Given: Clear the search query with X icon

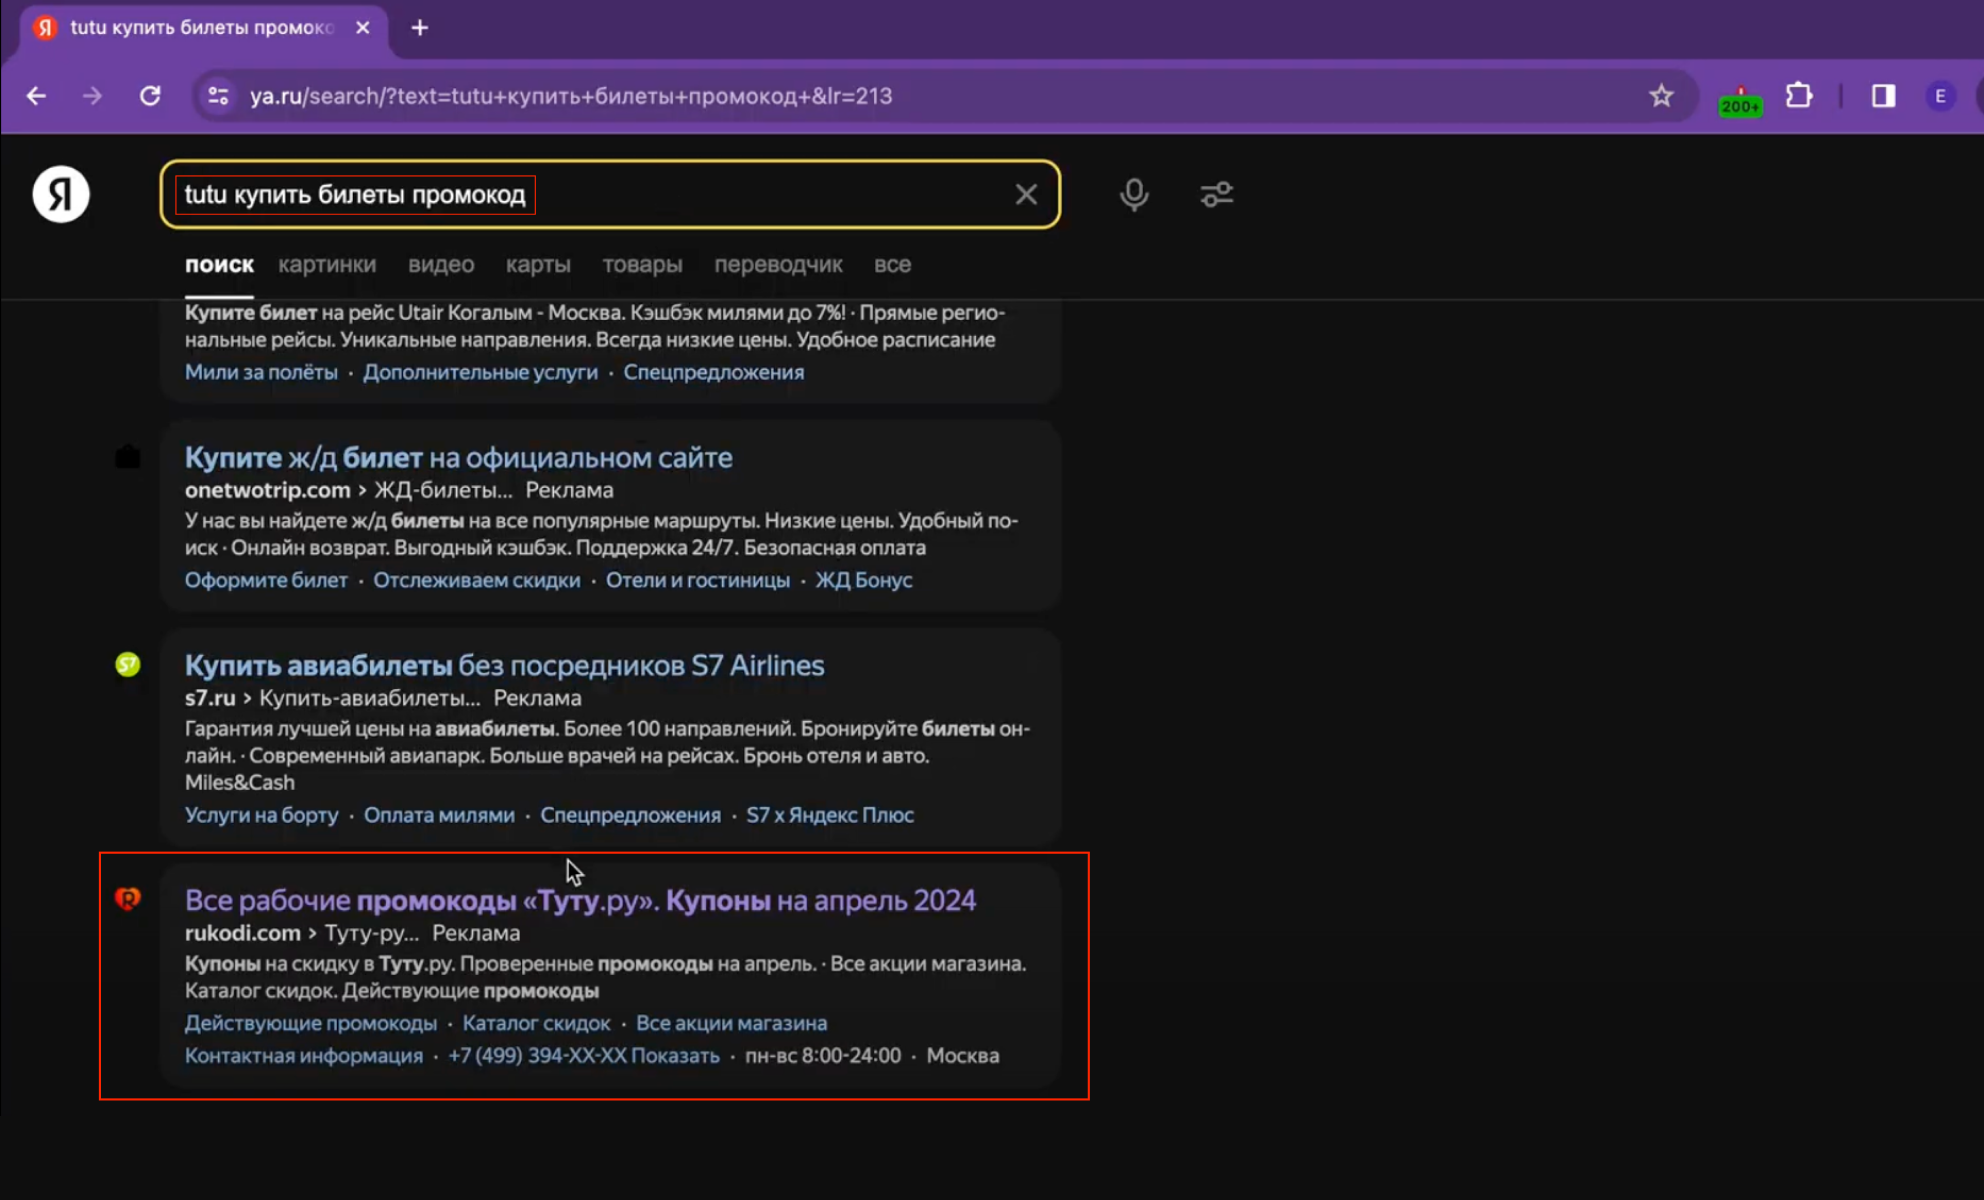Looking at the screenshot, I should click(x=1026, y=195).
